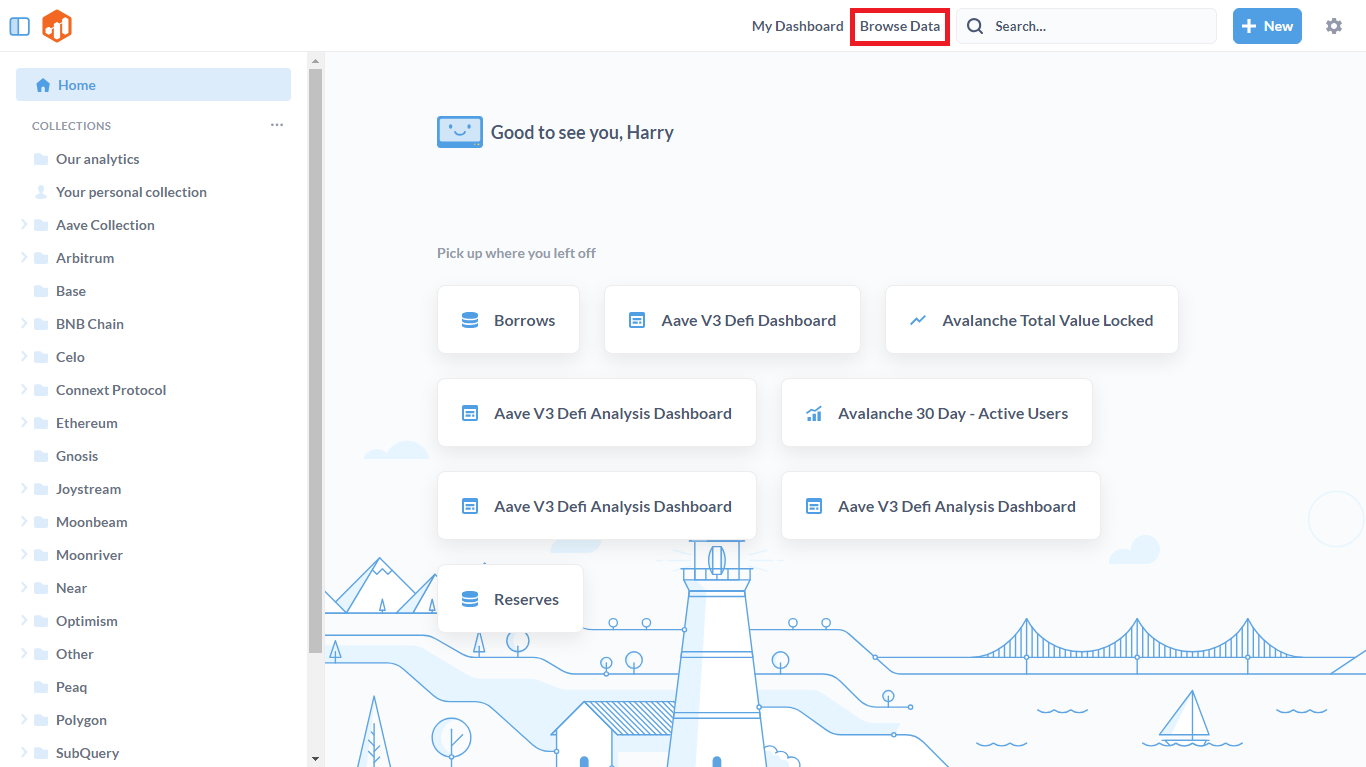This screenshot has width=1366, height=767.
Task: Click the database icon on the Borrows card
Action: tap(470, 320)
